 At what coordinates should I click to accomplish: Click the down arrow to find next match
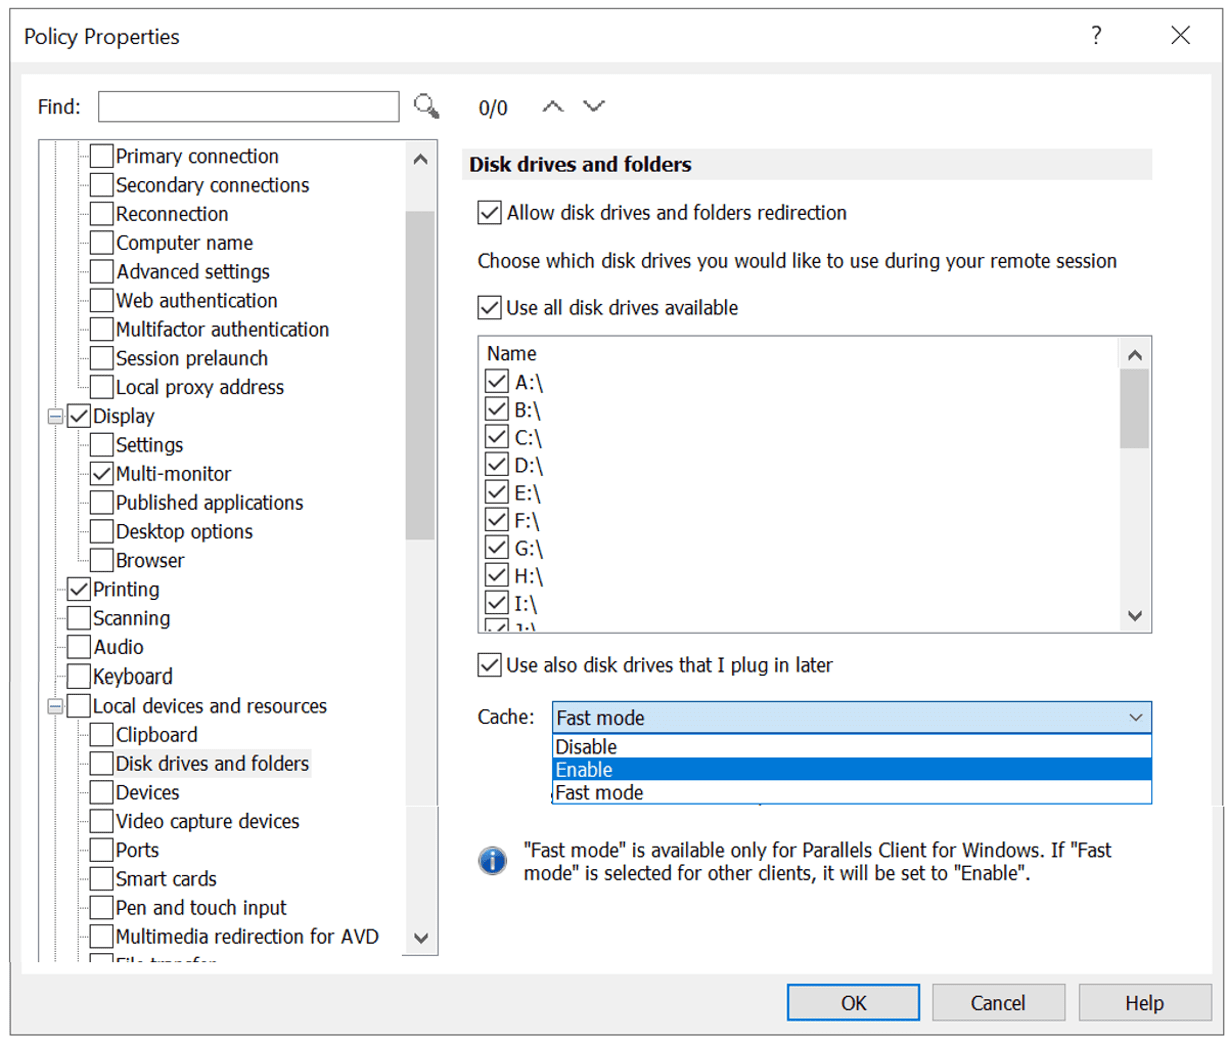pyautogui.click(x=594, y=106)
